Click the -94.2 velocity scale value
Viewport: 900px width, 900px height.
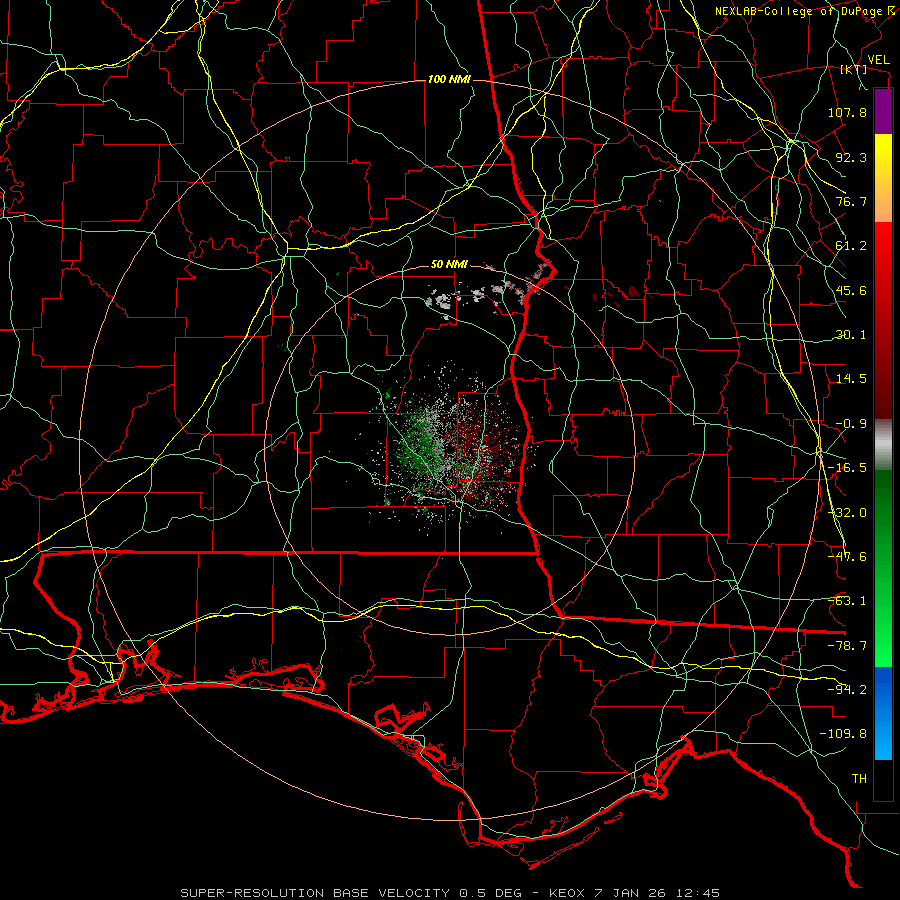[847, 690]
